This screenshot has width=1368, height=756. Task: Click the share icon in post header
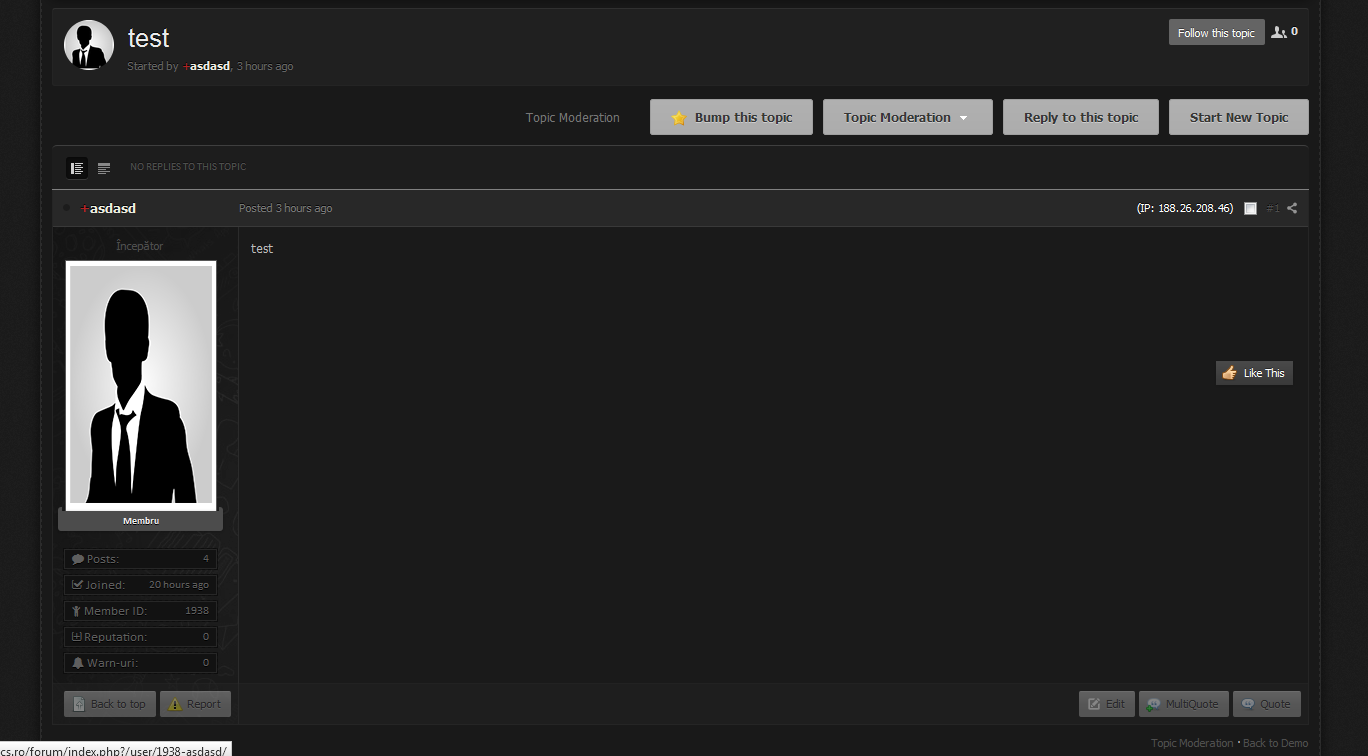coord(1292,208)
